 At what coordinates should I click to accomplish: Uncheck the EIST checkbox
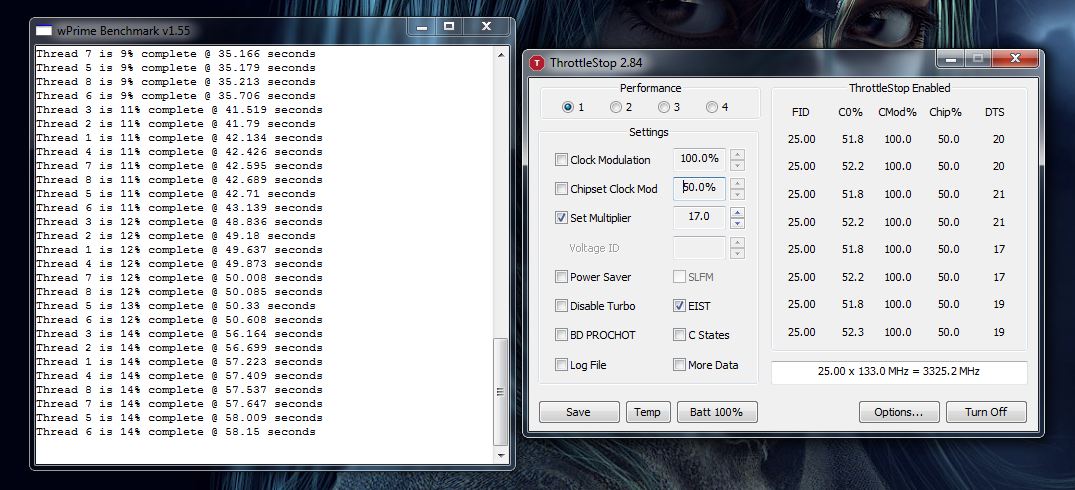click(x=679, y=306)
